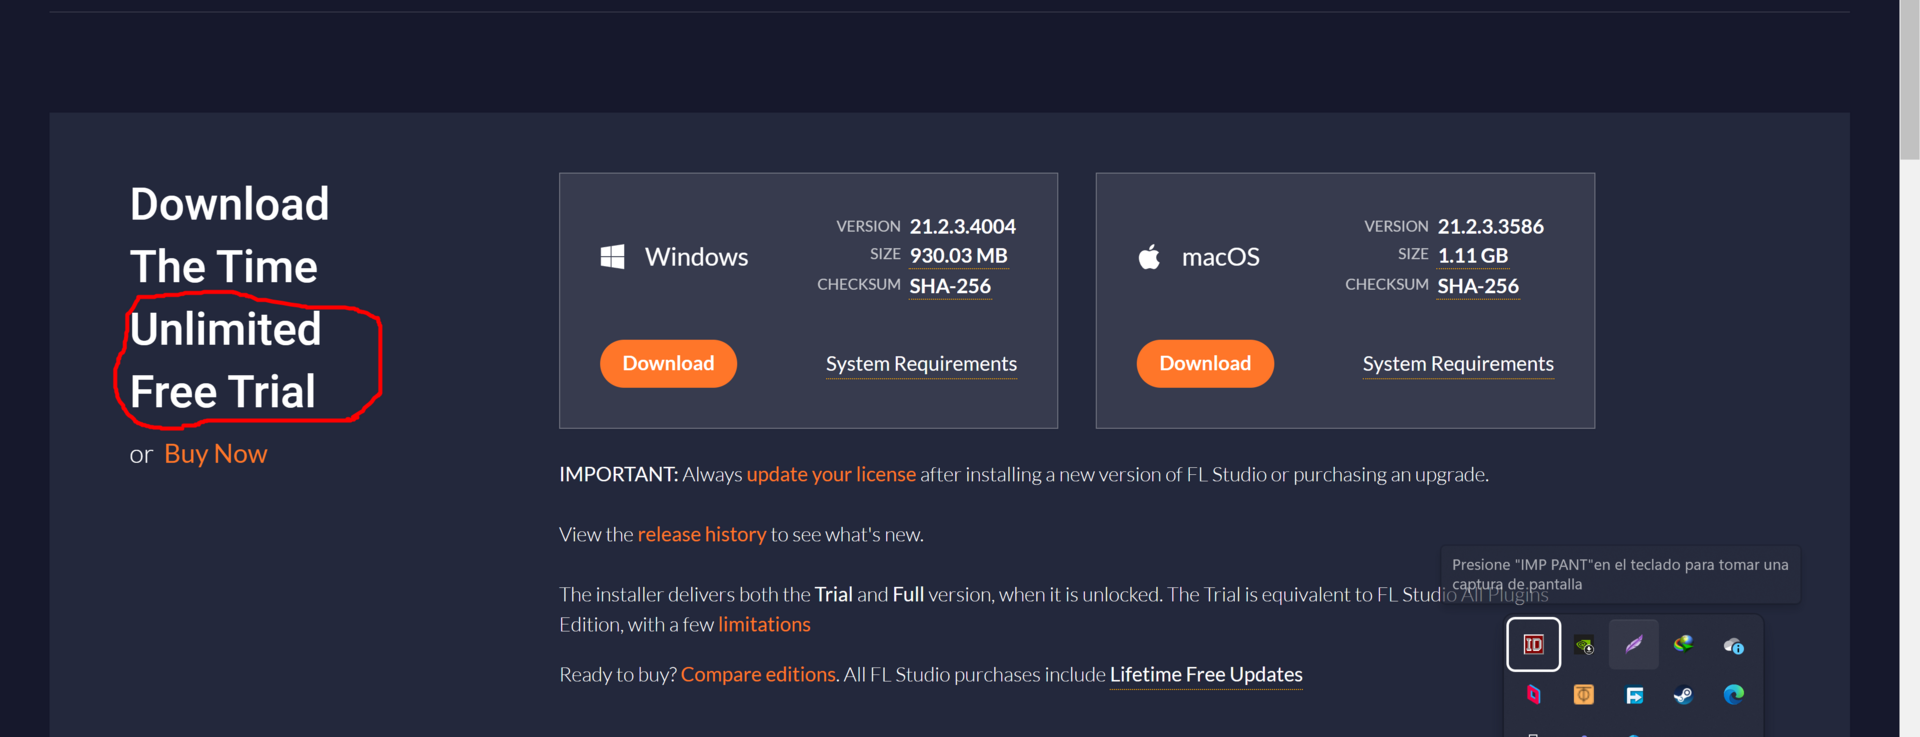Screen dimensions: 1920x737
Task: Open the trial limitations link
Action: point(764,624)
